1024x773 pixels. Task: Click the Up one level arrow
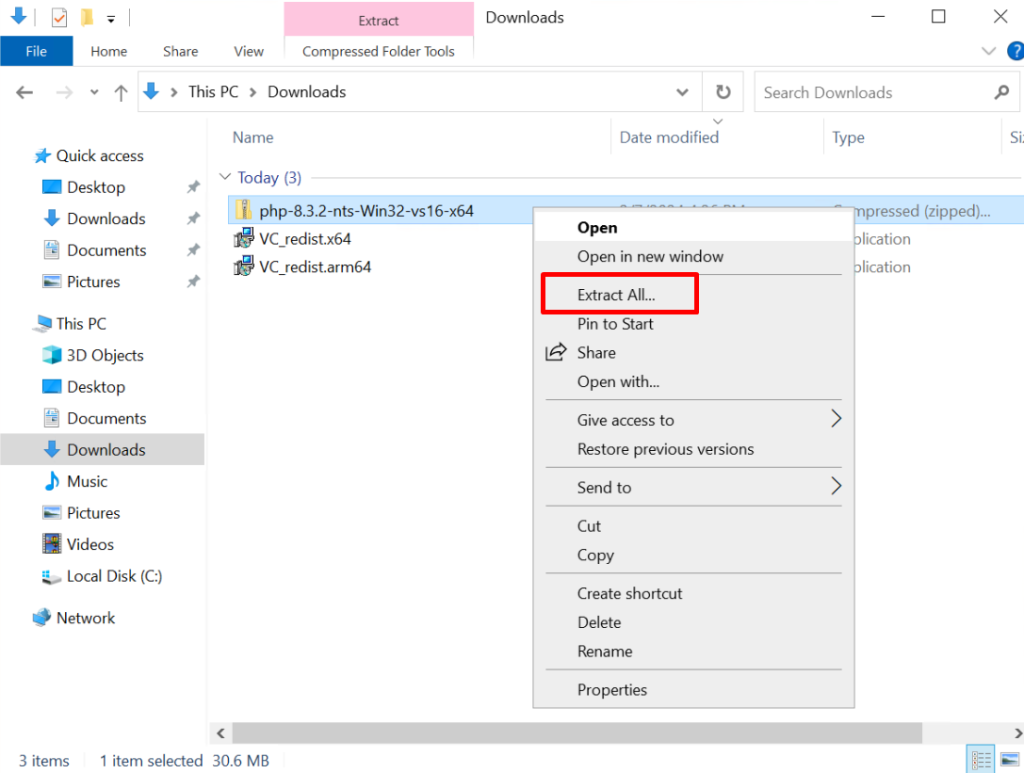[x=121, y=92]
